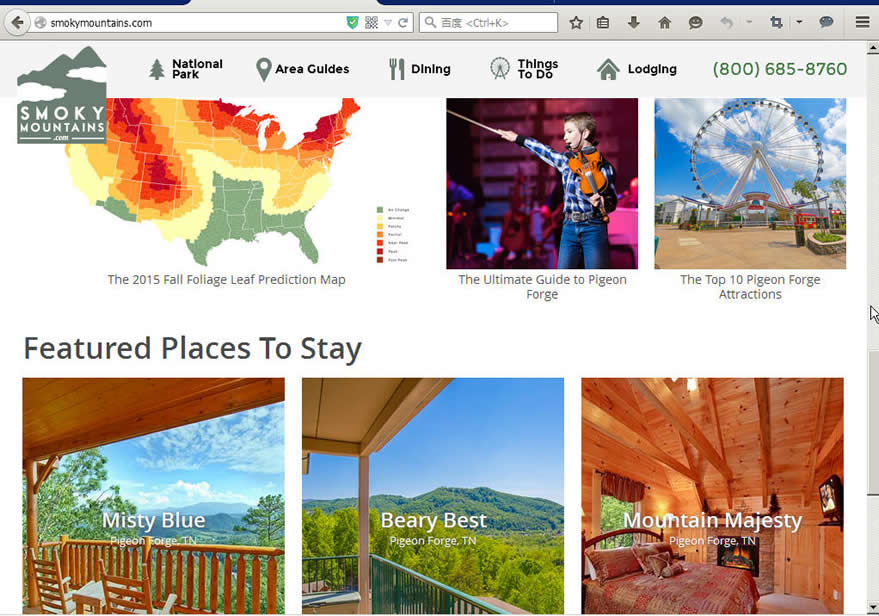
Task: Open the Misty Blue cabin thumbnail
Action: [154, 495]
